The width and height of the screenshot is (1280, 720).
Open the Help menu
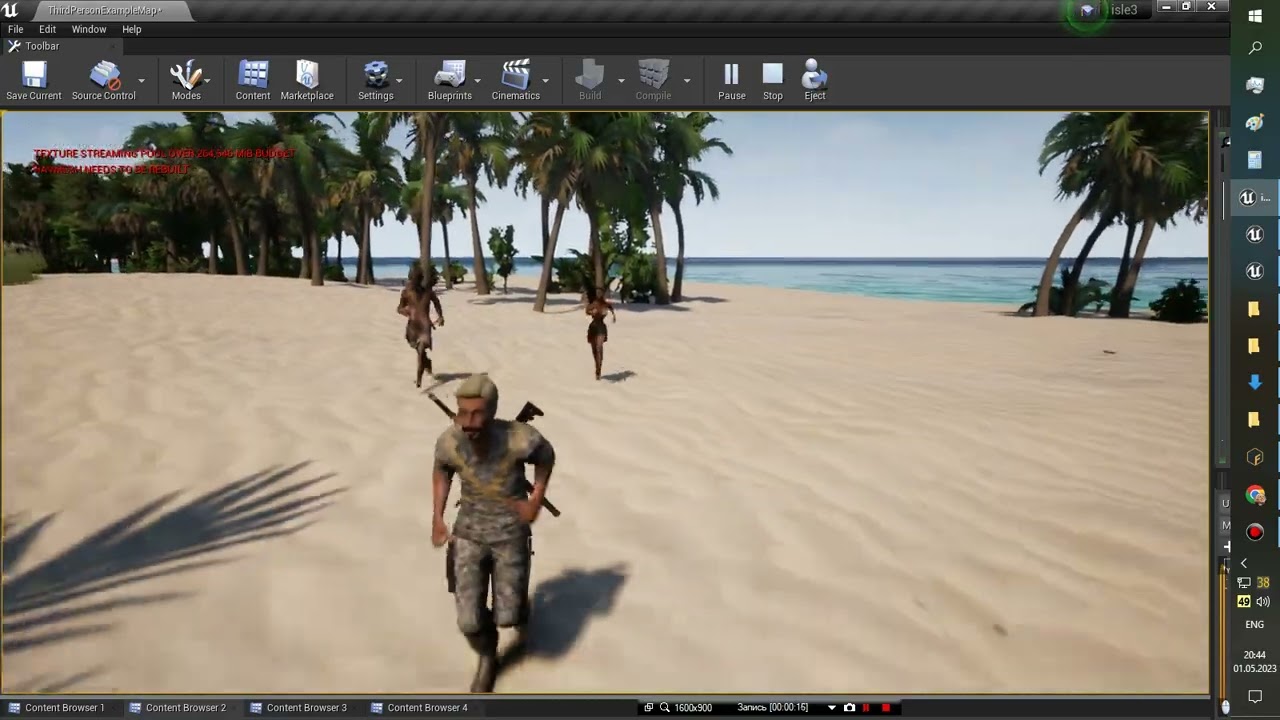132,29
